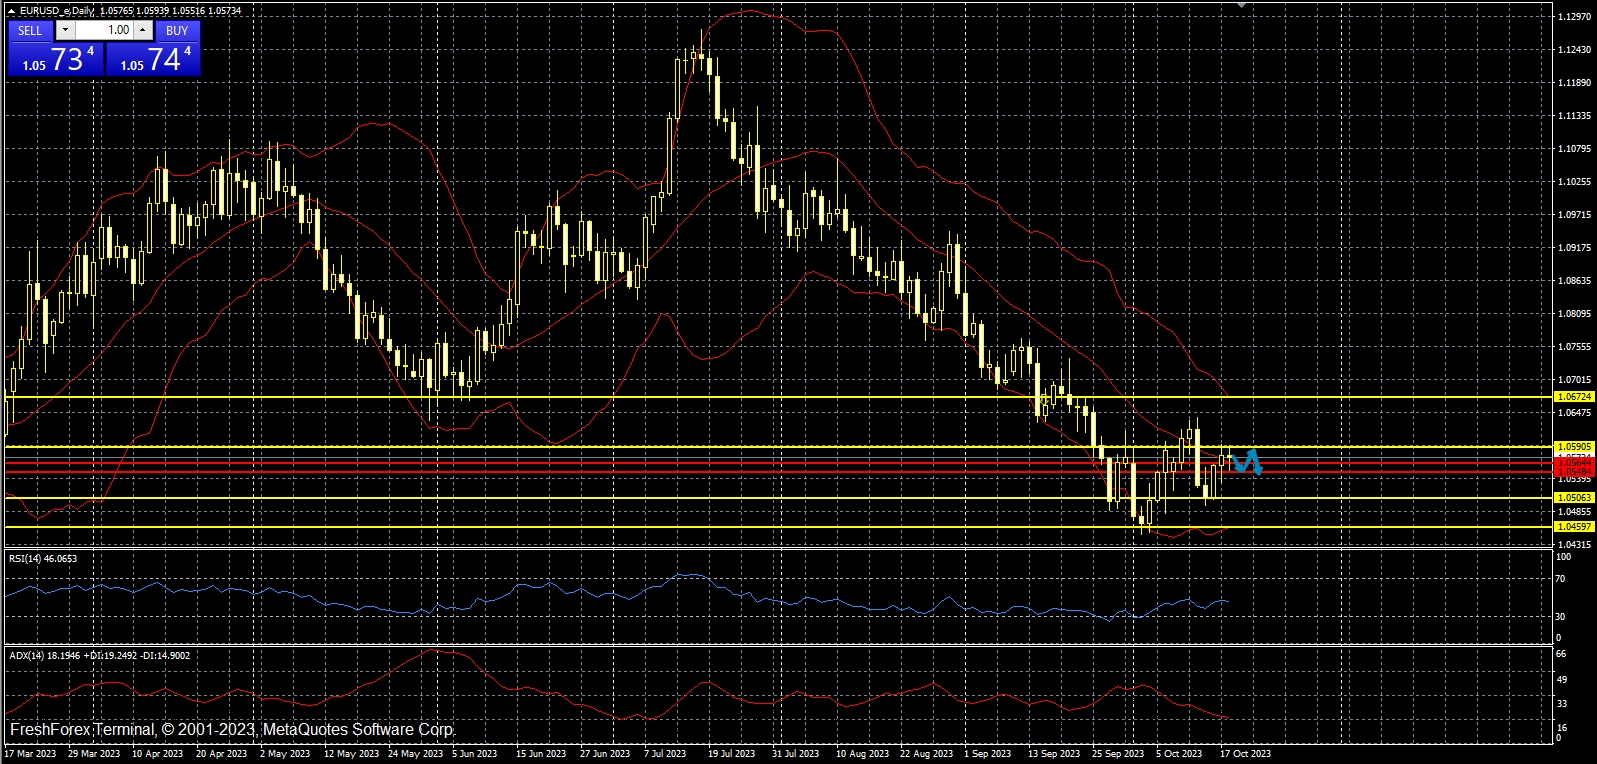Click the 1.05063 yellow price label

coord(1574,498)
